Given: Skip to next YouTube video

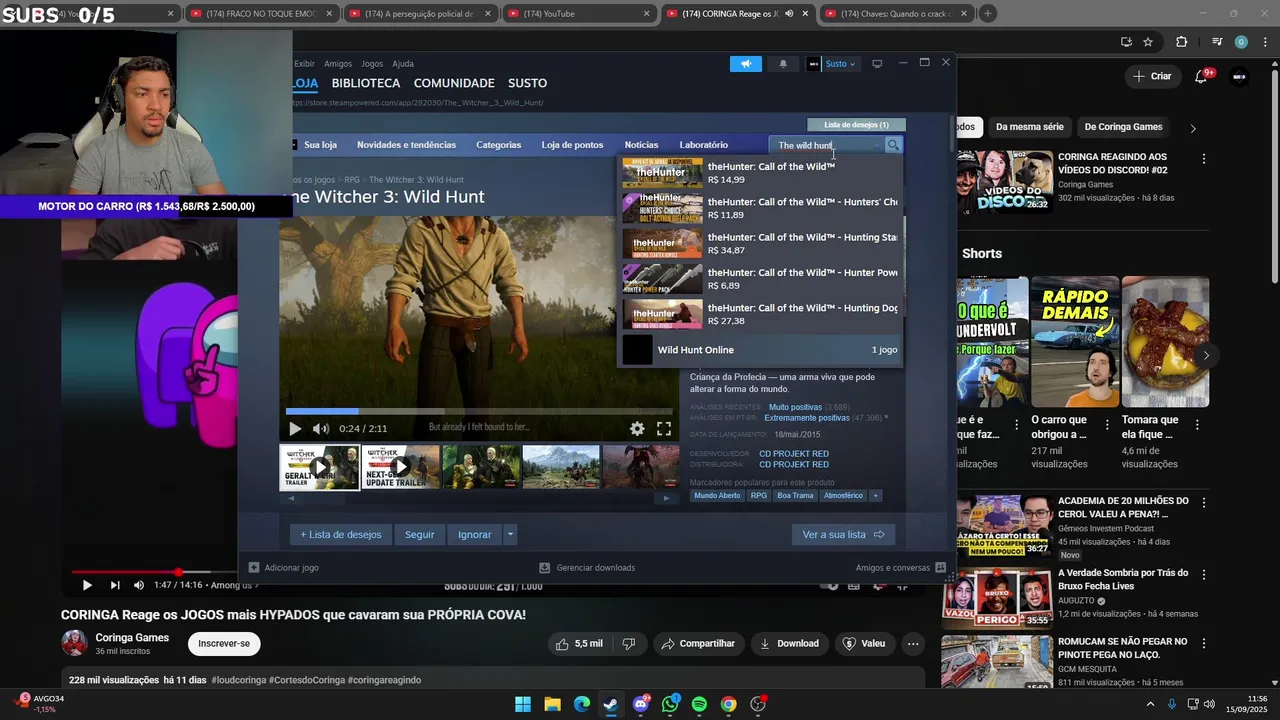Looking at the screenshot, I should click(115, 585).
